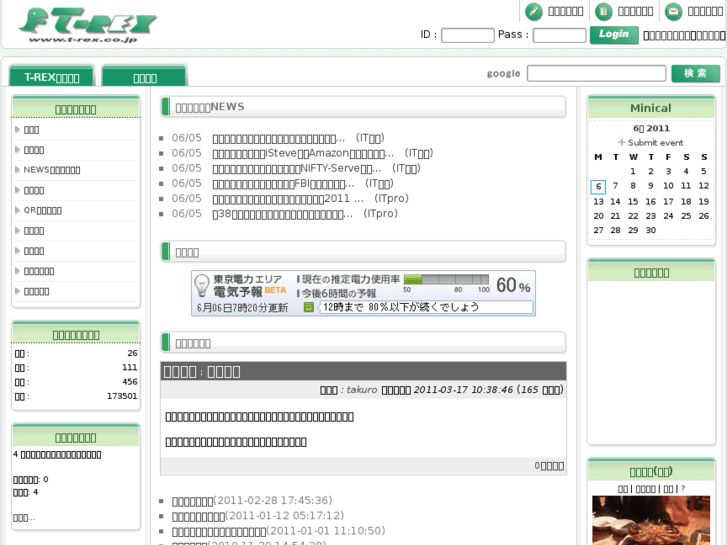727x545 pixels.
Task: Open the second green tab beside T-REX tab
Action: pyautogui.click(x=145, y=77)
